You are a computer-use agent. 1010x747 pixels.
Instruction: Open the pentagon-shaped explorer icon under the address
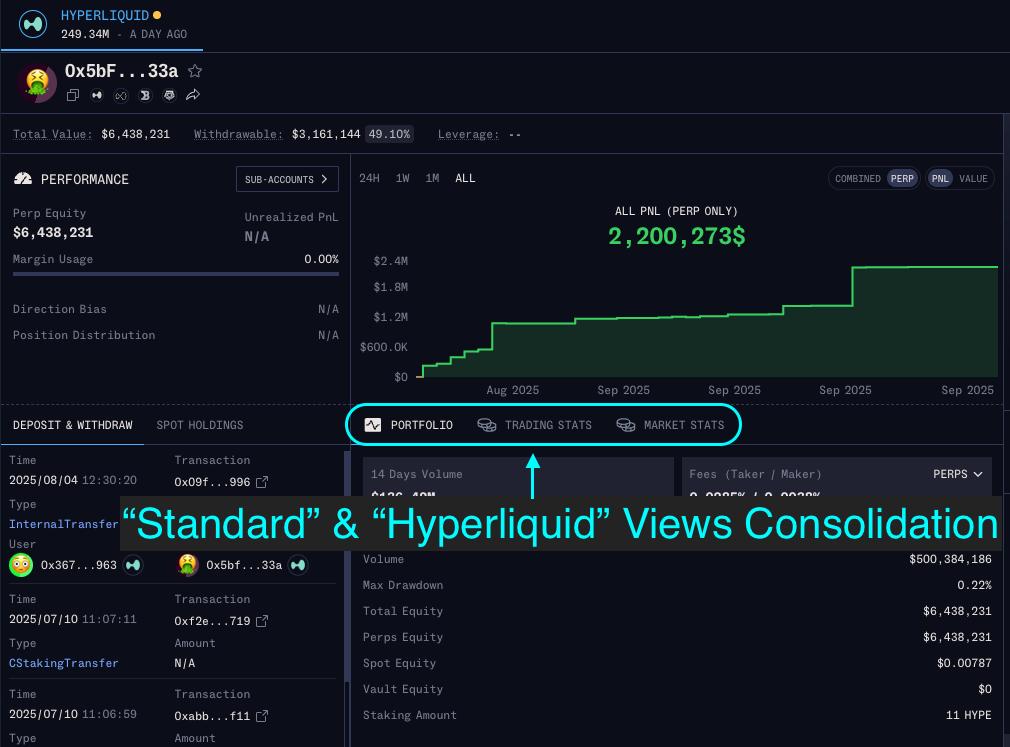[x=169, y=95]
